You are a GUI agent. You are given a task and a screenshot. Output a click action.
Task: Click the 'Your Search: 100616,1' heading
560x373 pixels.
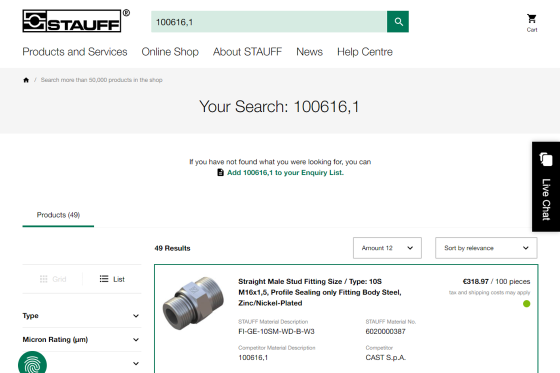pos(279,107)
